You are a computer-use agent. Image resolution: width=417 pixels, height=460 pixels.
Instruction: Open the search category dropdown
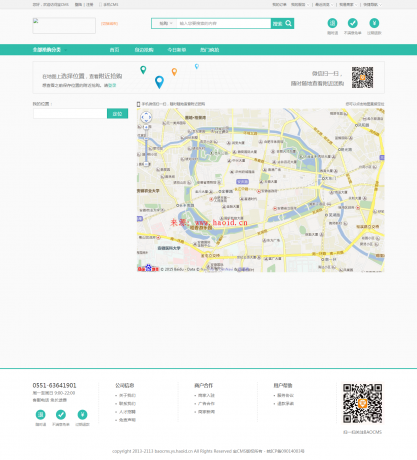tap(165, 23)
